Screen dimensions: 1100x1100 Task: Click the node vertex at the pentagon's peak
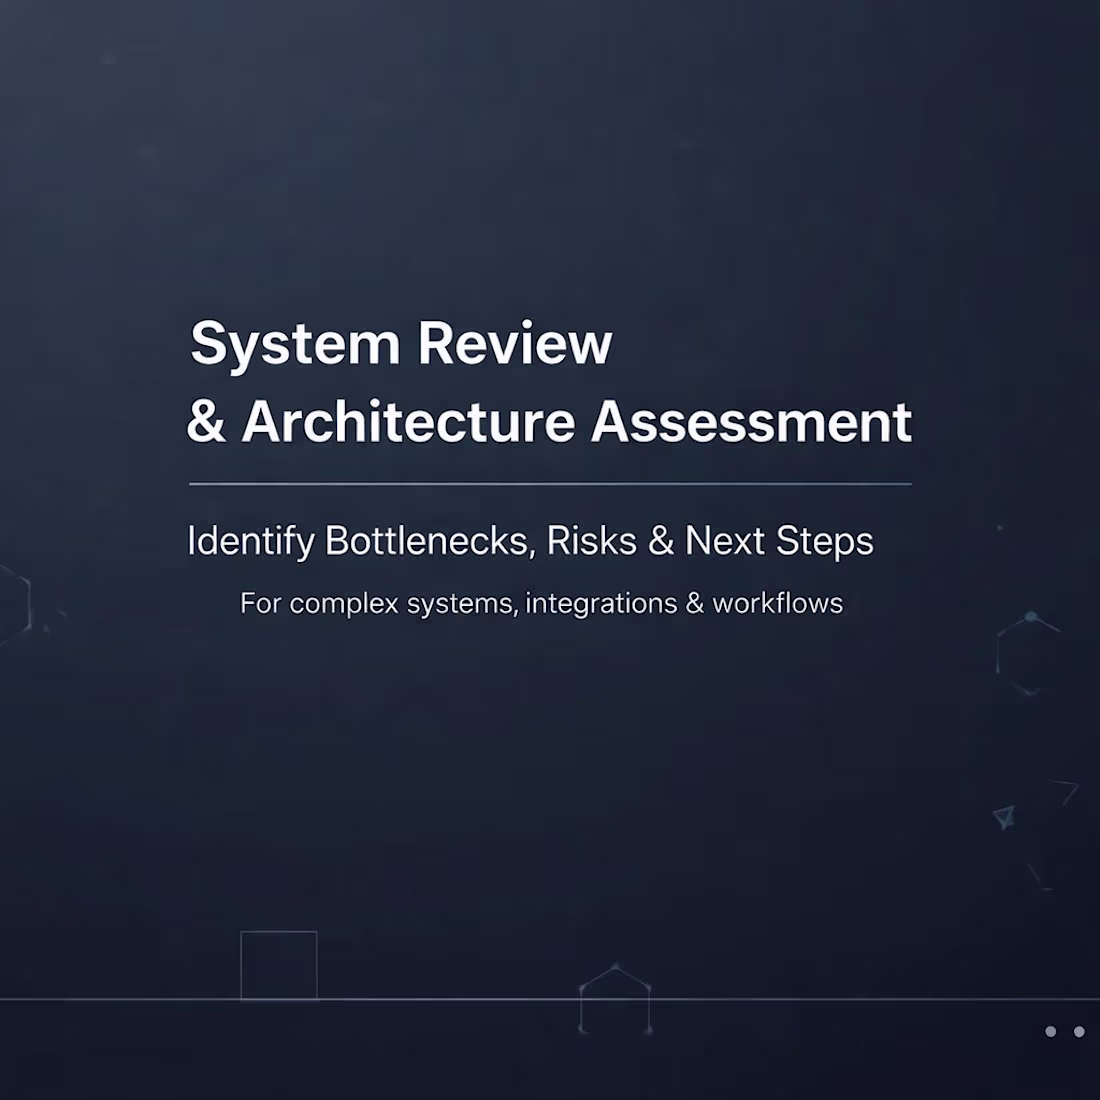coord(615,966)
